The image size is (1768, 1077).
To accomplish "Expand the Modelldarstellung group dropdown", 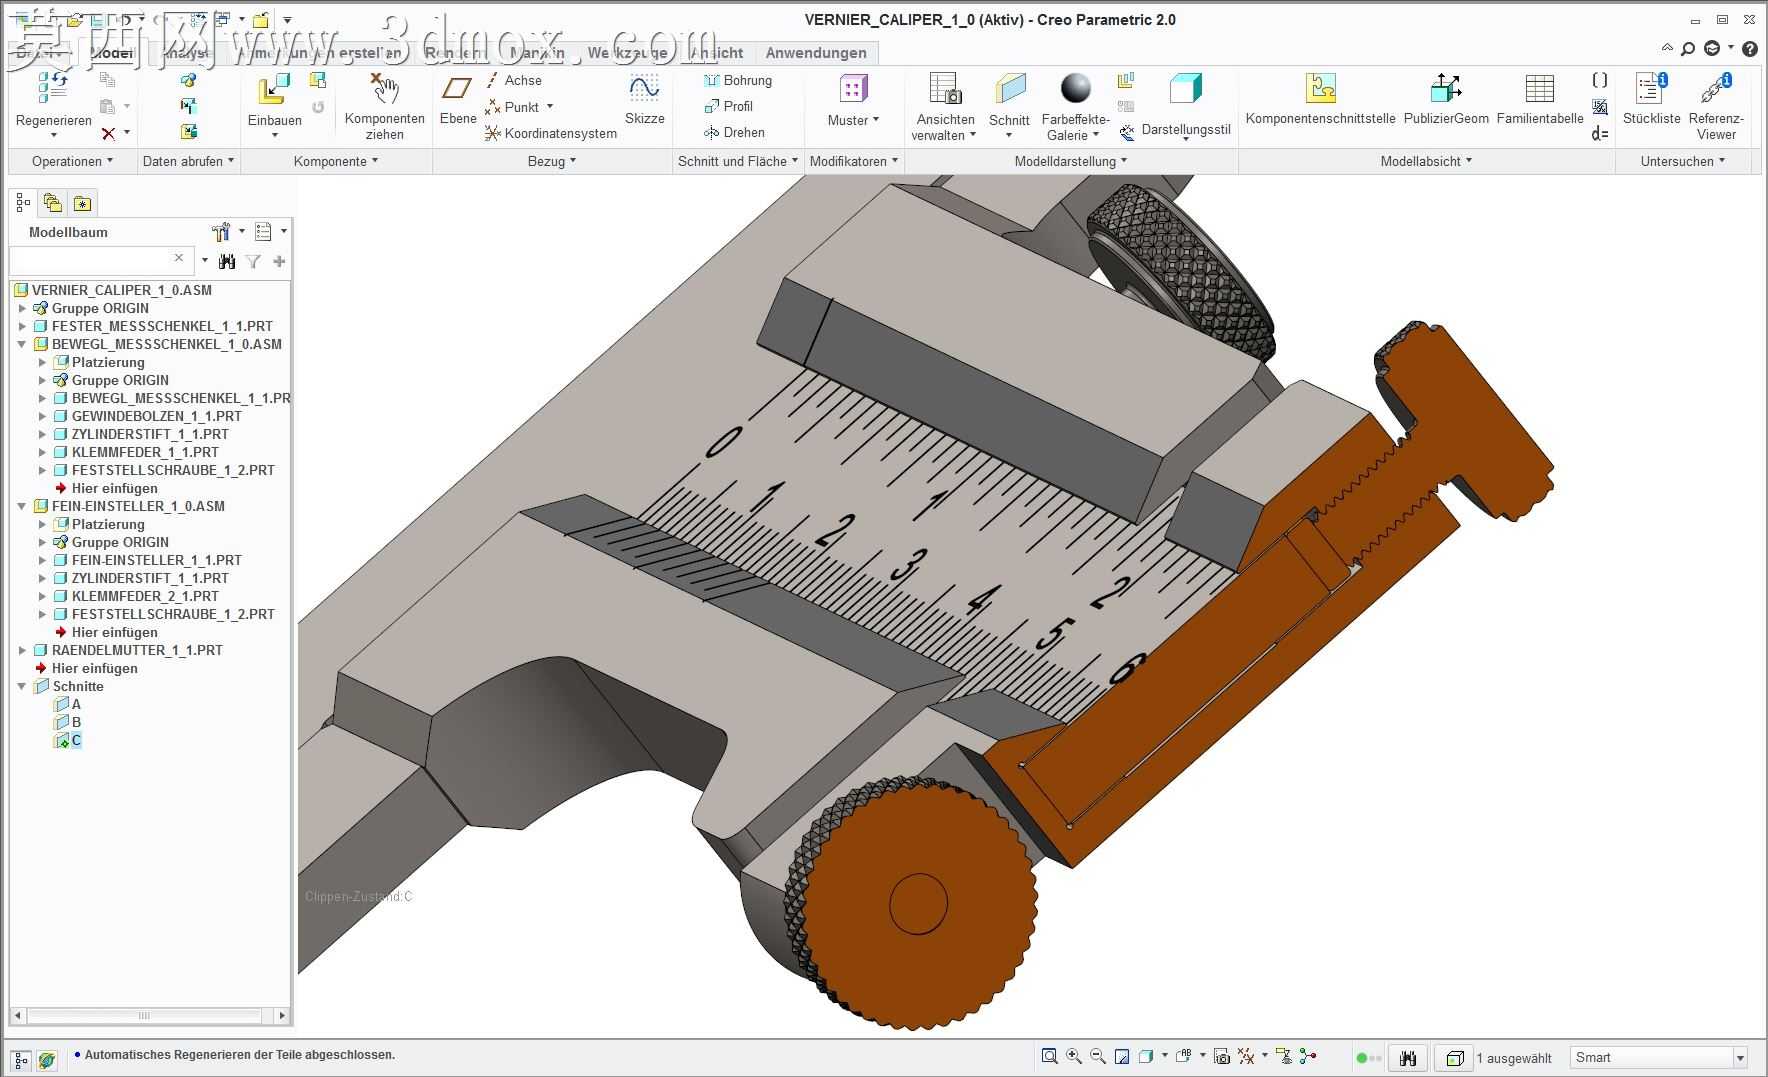I will (x=1071, y=161).
